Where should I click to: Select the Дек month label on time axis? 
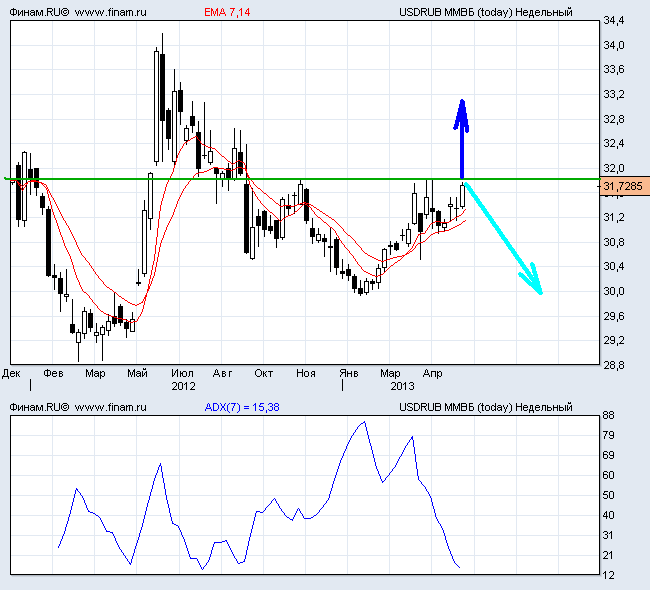coord(12,373)
